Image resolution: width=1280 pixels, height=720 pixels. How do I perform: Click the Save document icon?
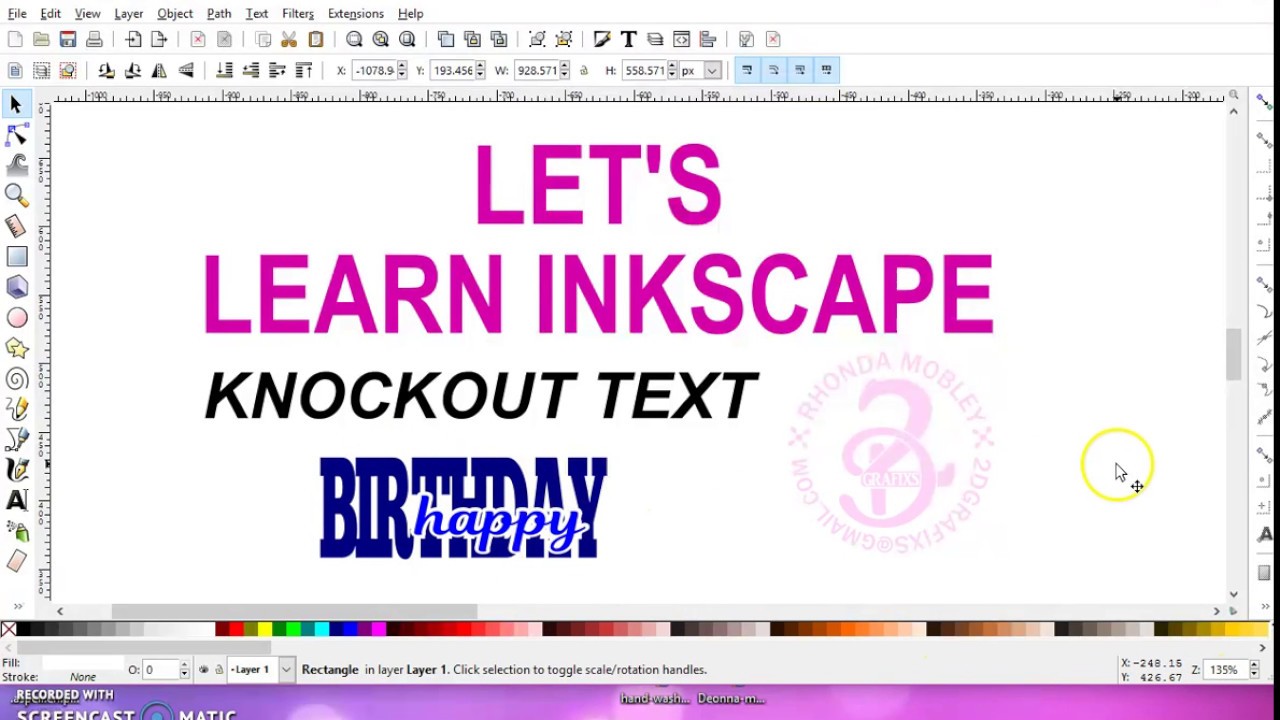(68, 39)
